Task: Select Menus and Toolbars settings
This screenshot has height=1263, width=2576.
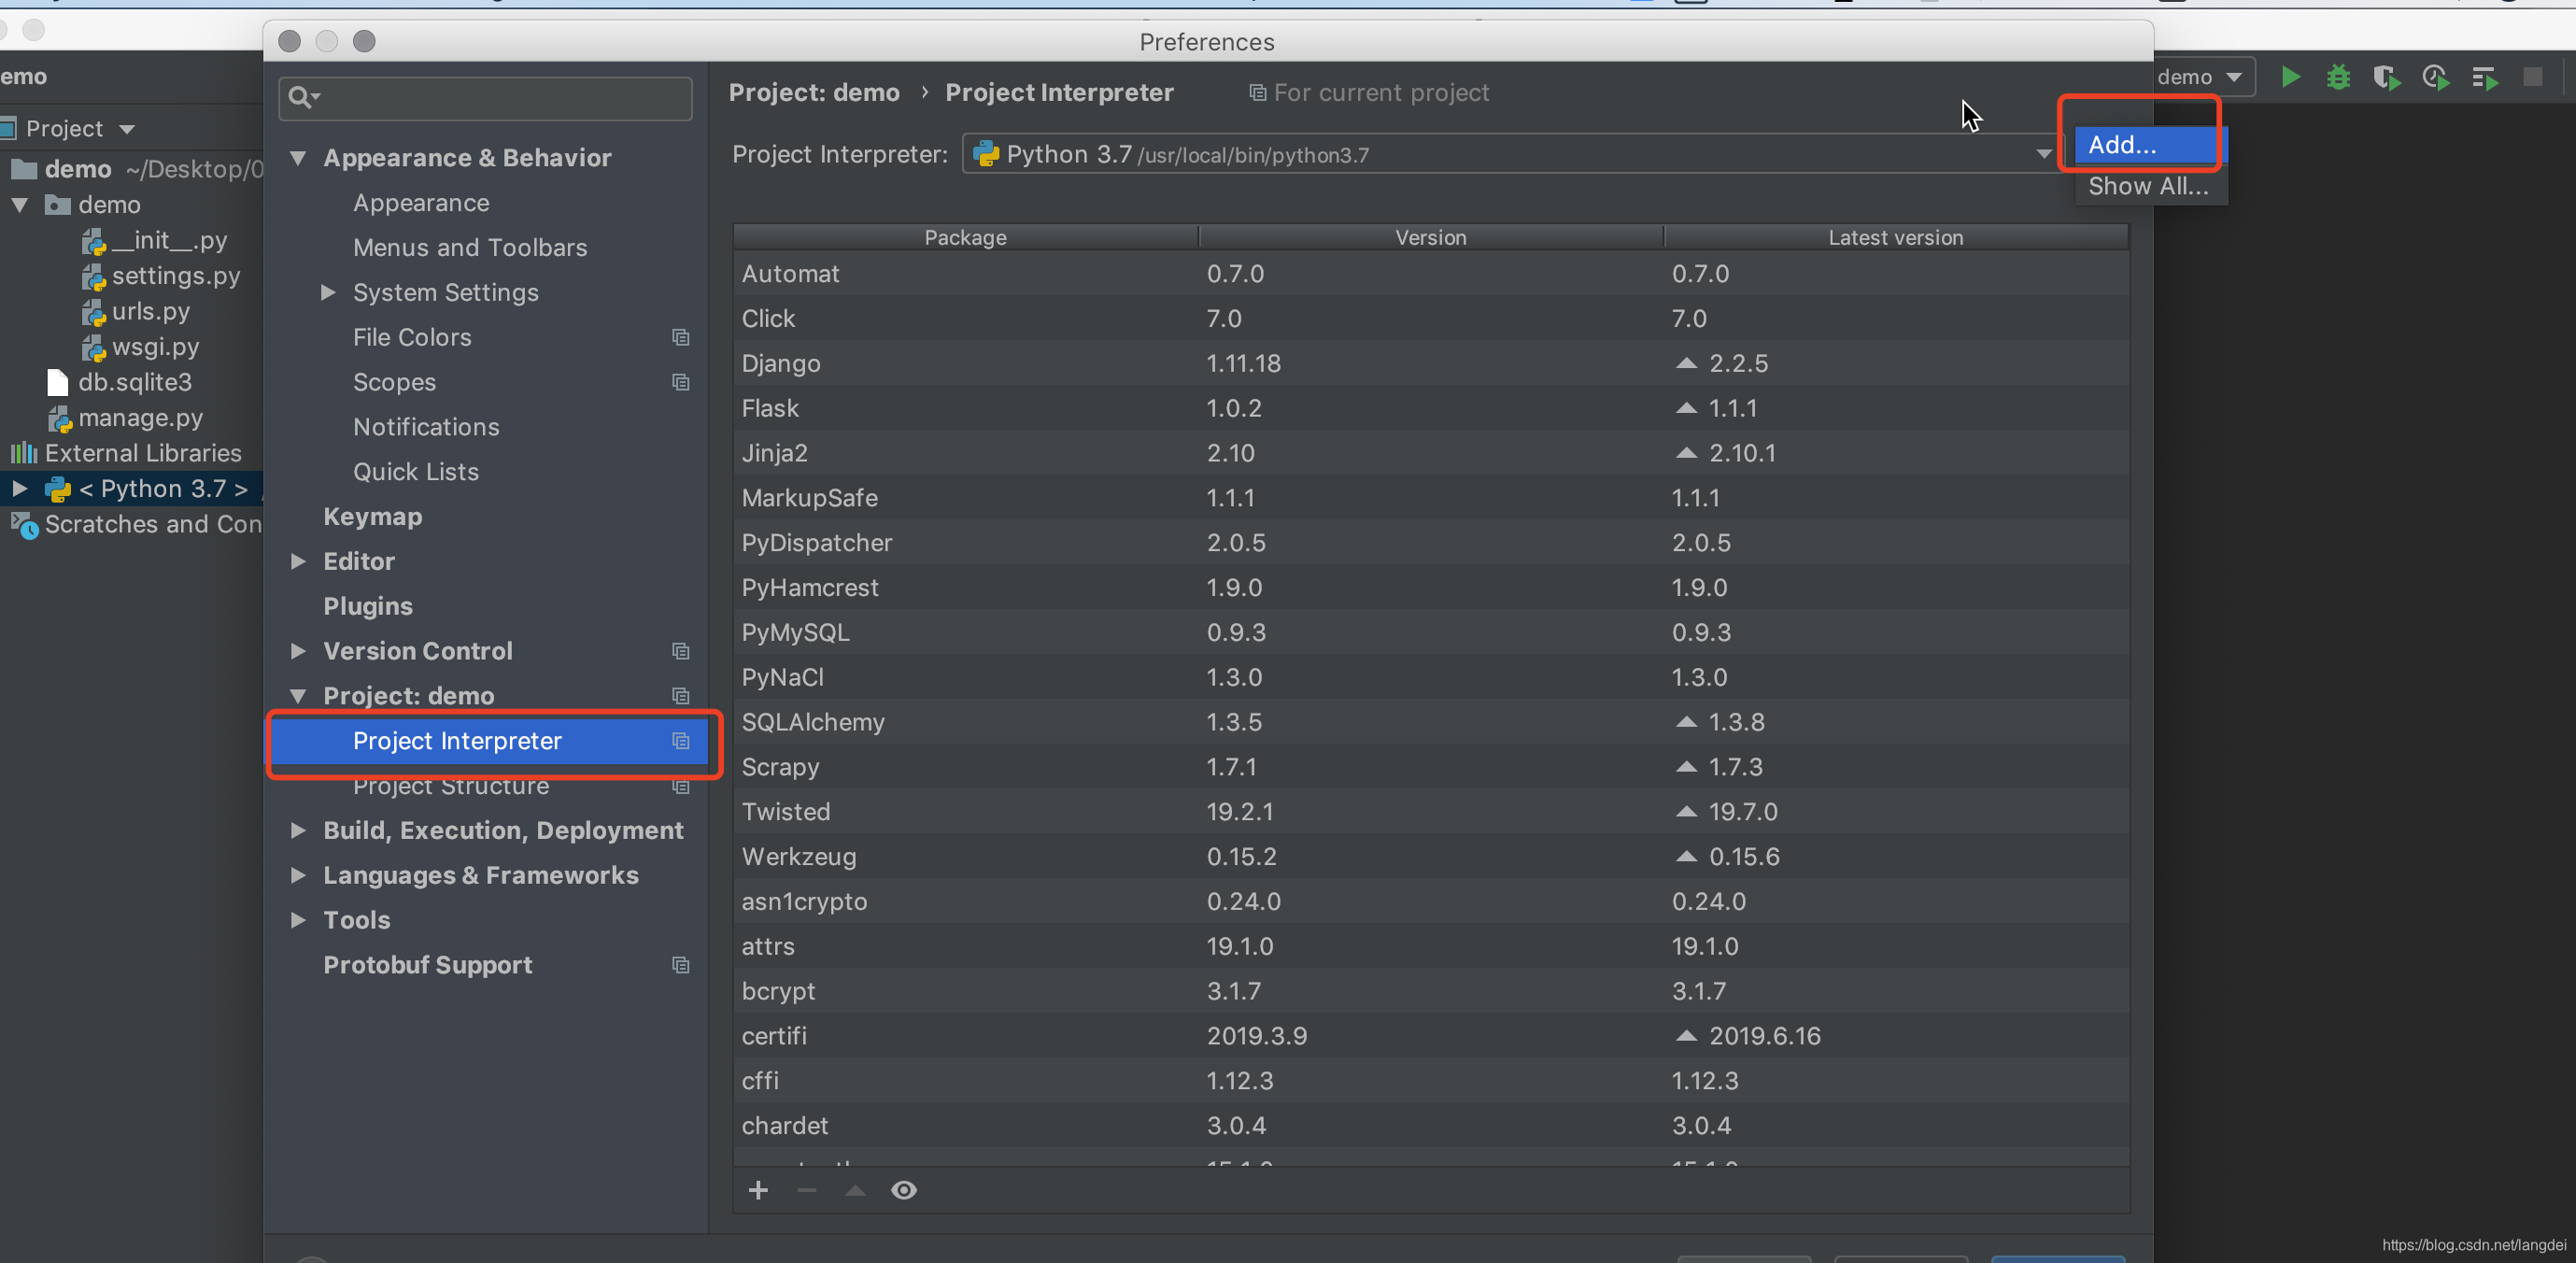Action: pyautogui.click(x=470, y=248)
